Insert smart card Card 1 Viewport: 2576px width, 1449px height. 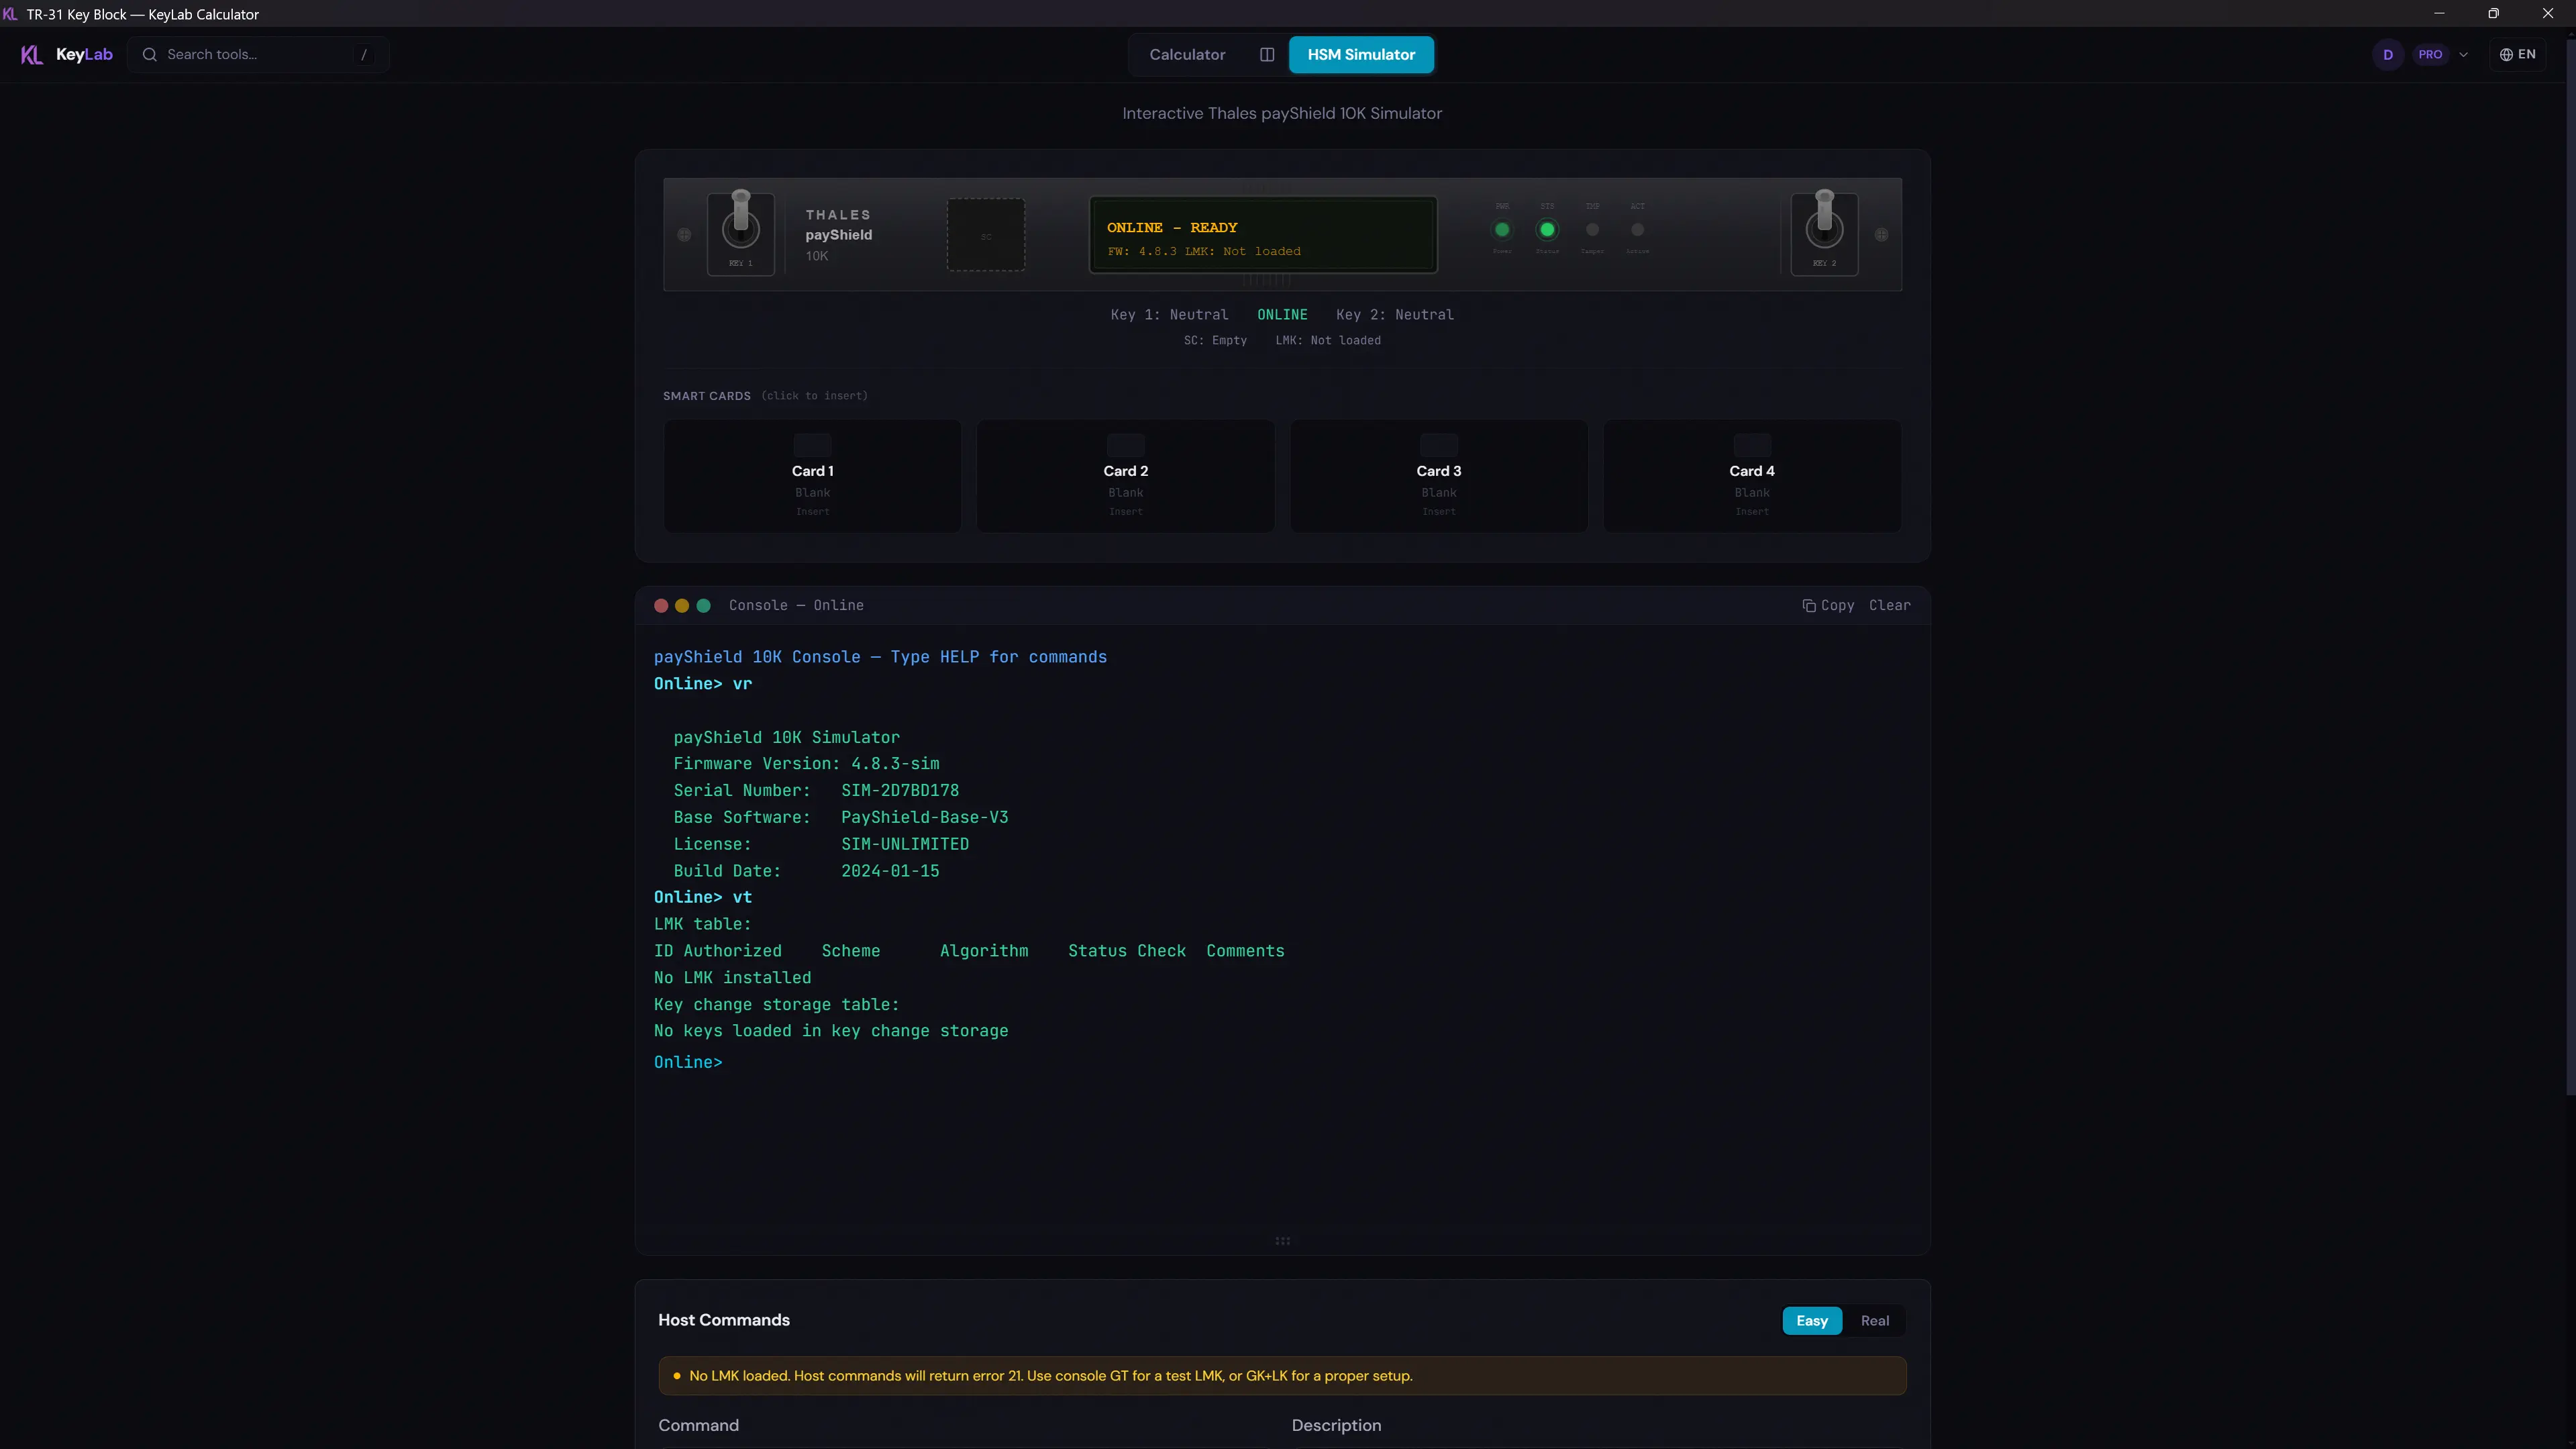(x=812, y=476)
